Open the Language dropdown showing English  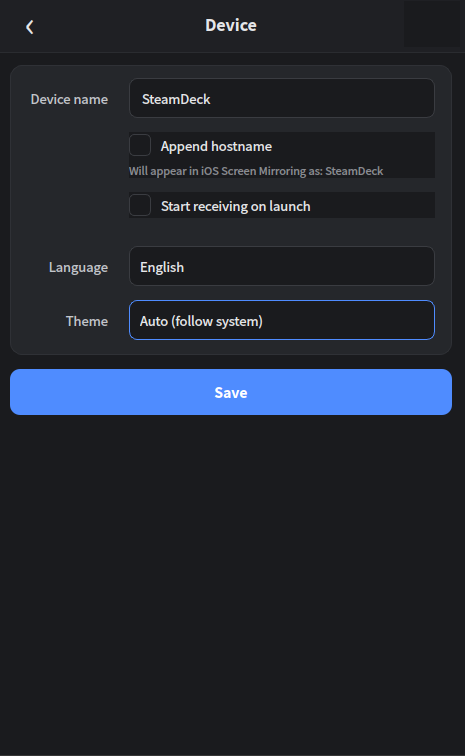pyautogui.click(x=282, y=266)
